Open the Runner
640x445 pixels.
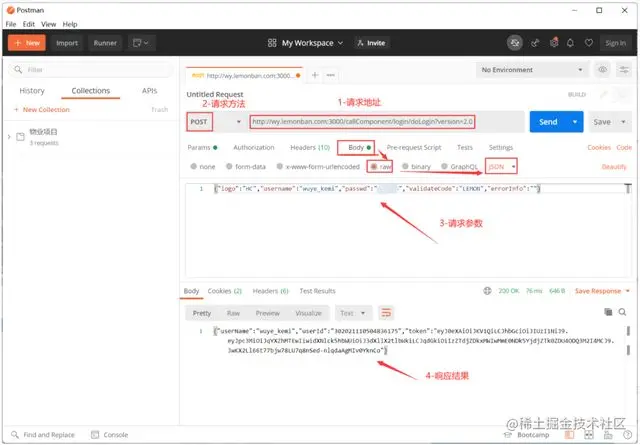pos(105,43)
